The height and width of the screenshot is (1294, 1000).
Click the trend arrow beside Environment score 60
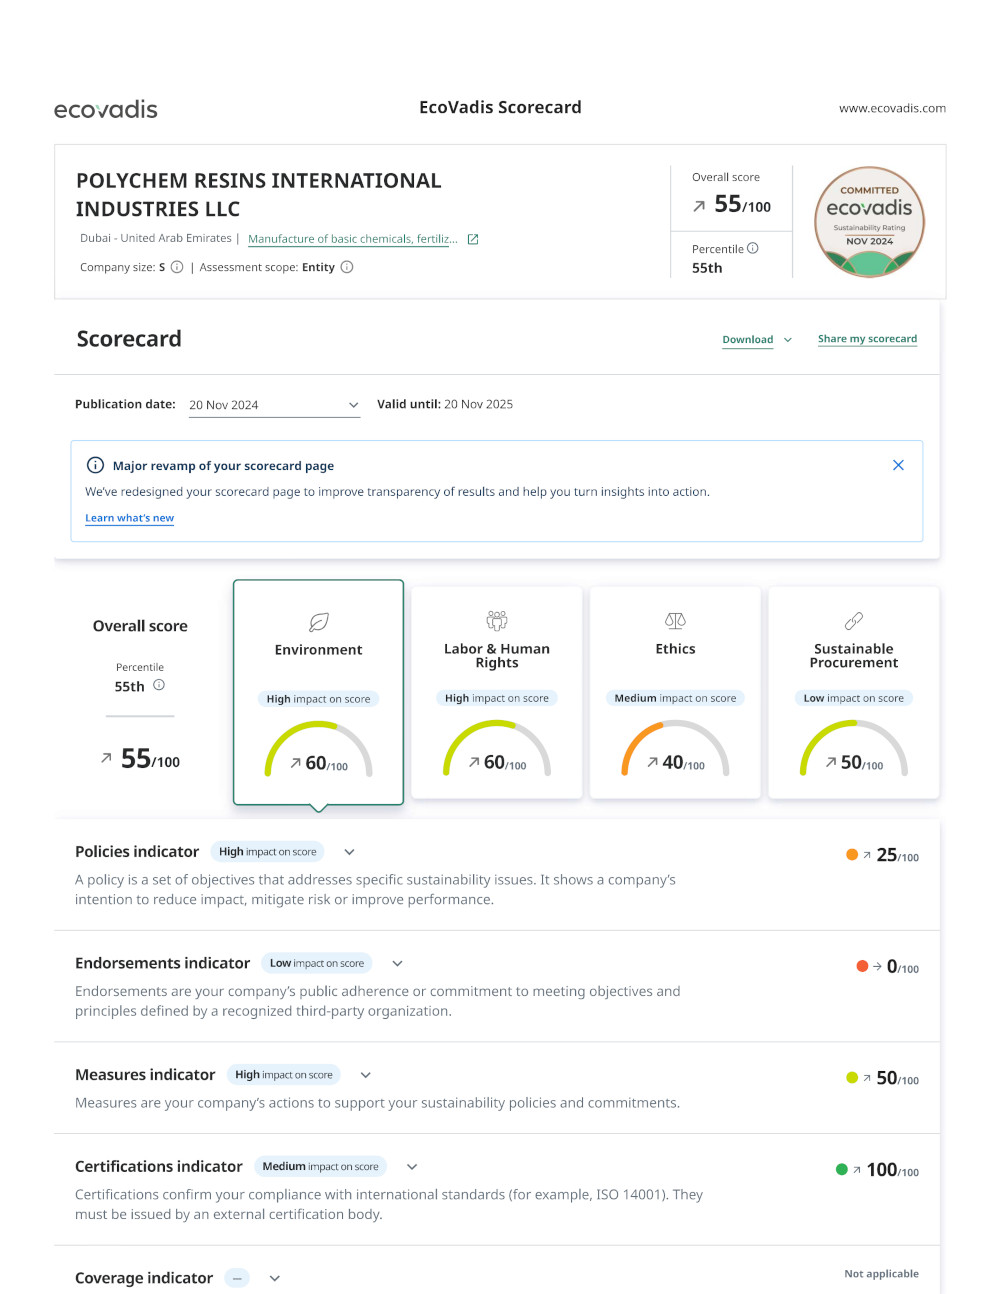[296, 763]
